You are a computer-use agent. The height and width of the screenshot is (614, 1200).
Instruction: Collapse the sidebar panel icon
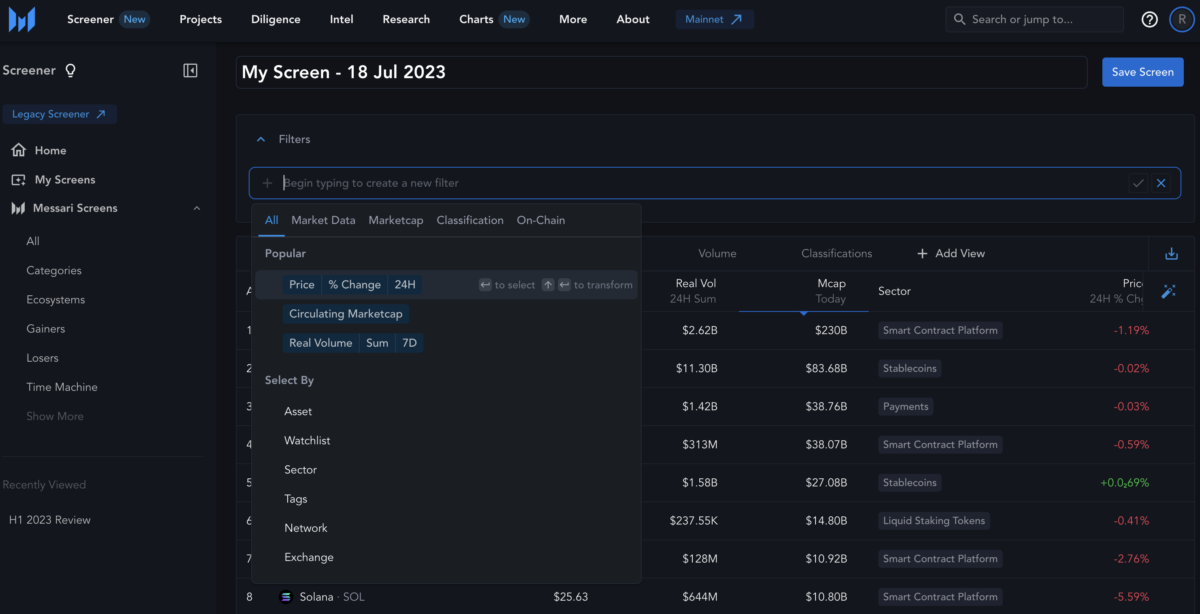click(x=190, y=71)
